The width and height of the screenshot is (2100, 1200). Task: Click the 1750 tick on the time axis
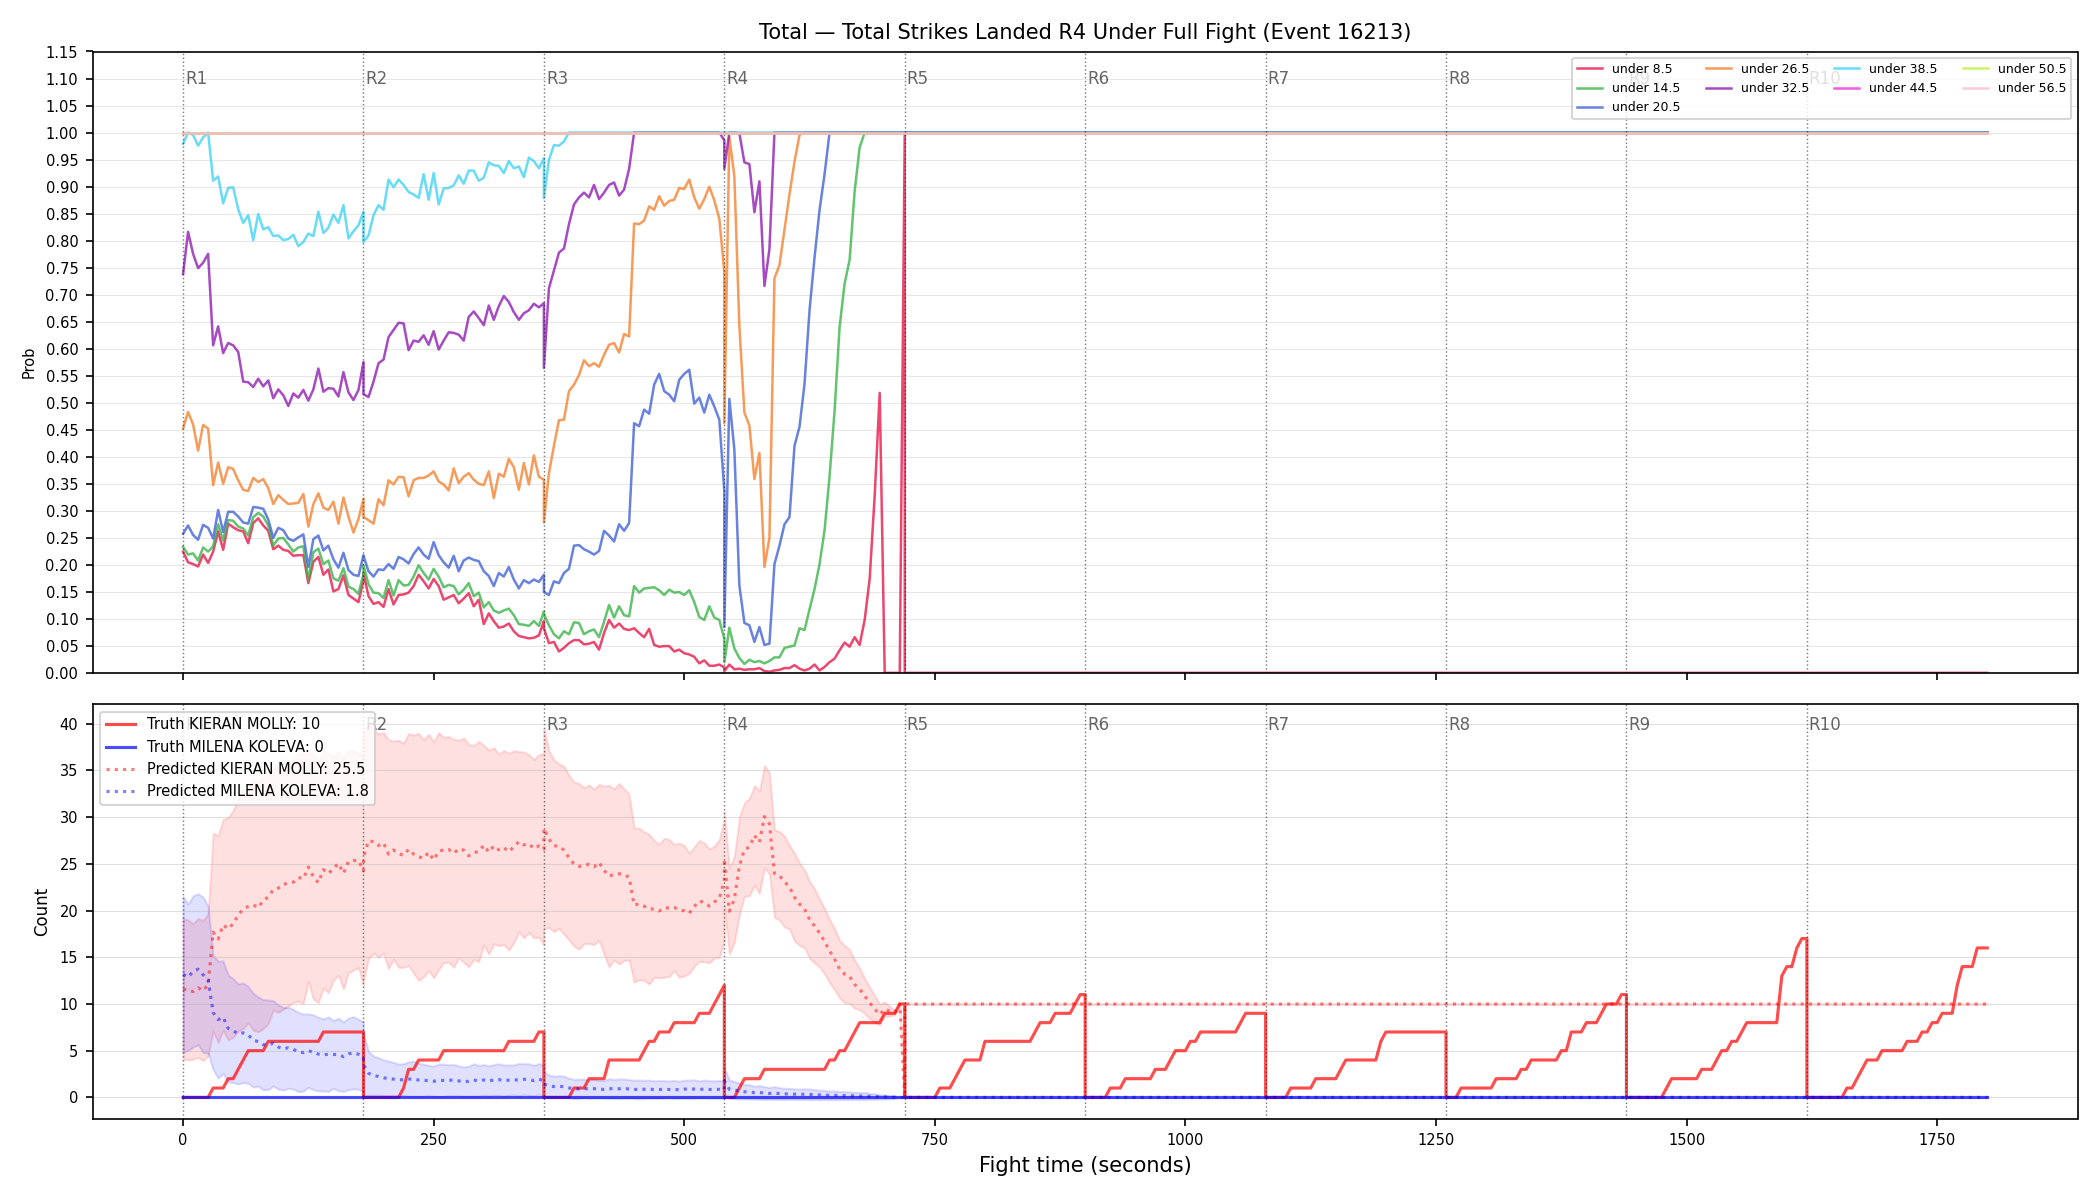pos(1937,1139)
